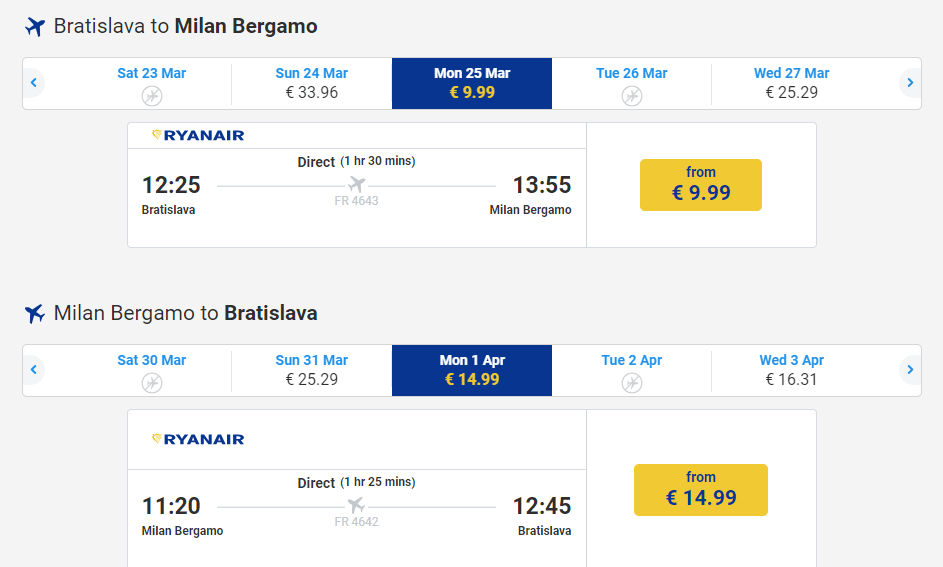
Task: Click the plane icon above flight FR 4643
Action: pos(357,185)
